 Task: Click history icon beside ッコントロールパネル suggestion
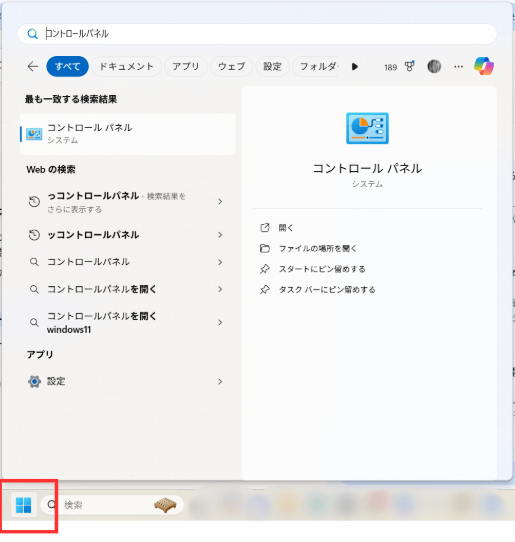coord(34,235)
